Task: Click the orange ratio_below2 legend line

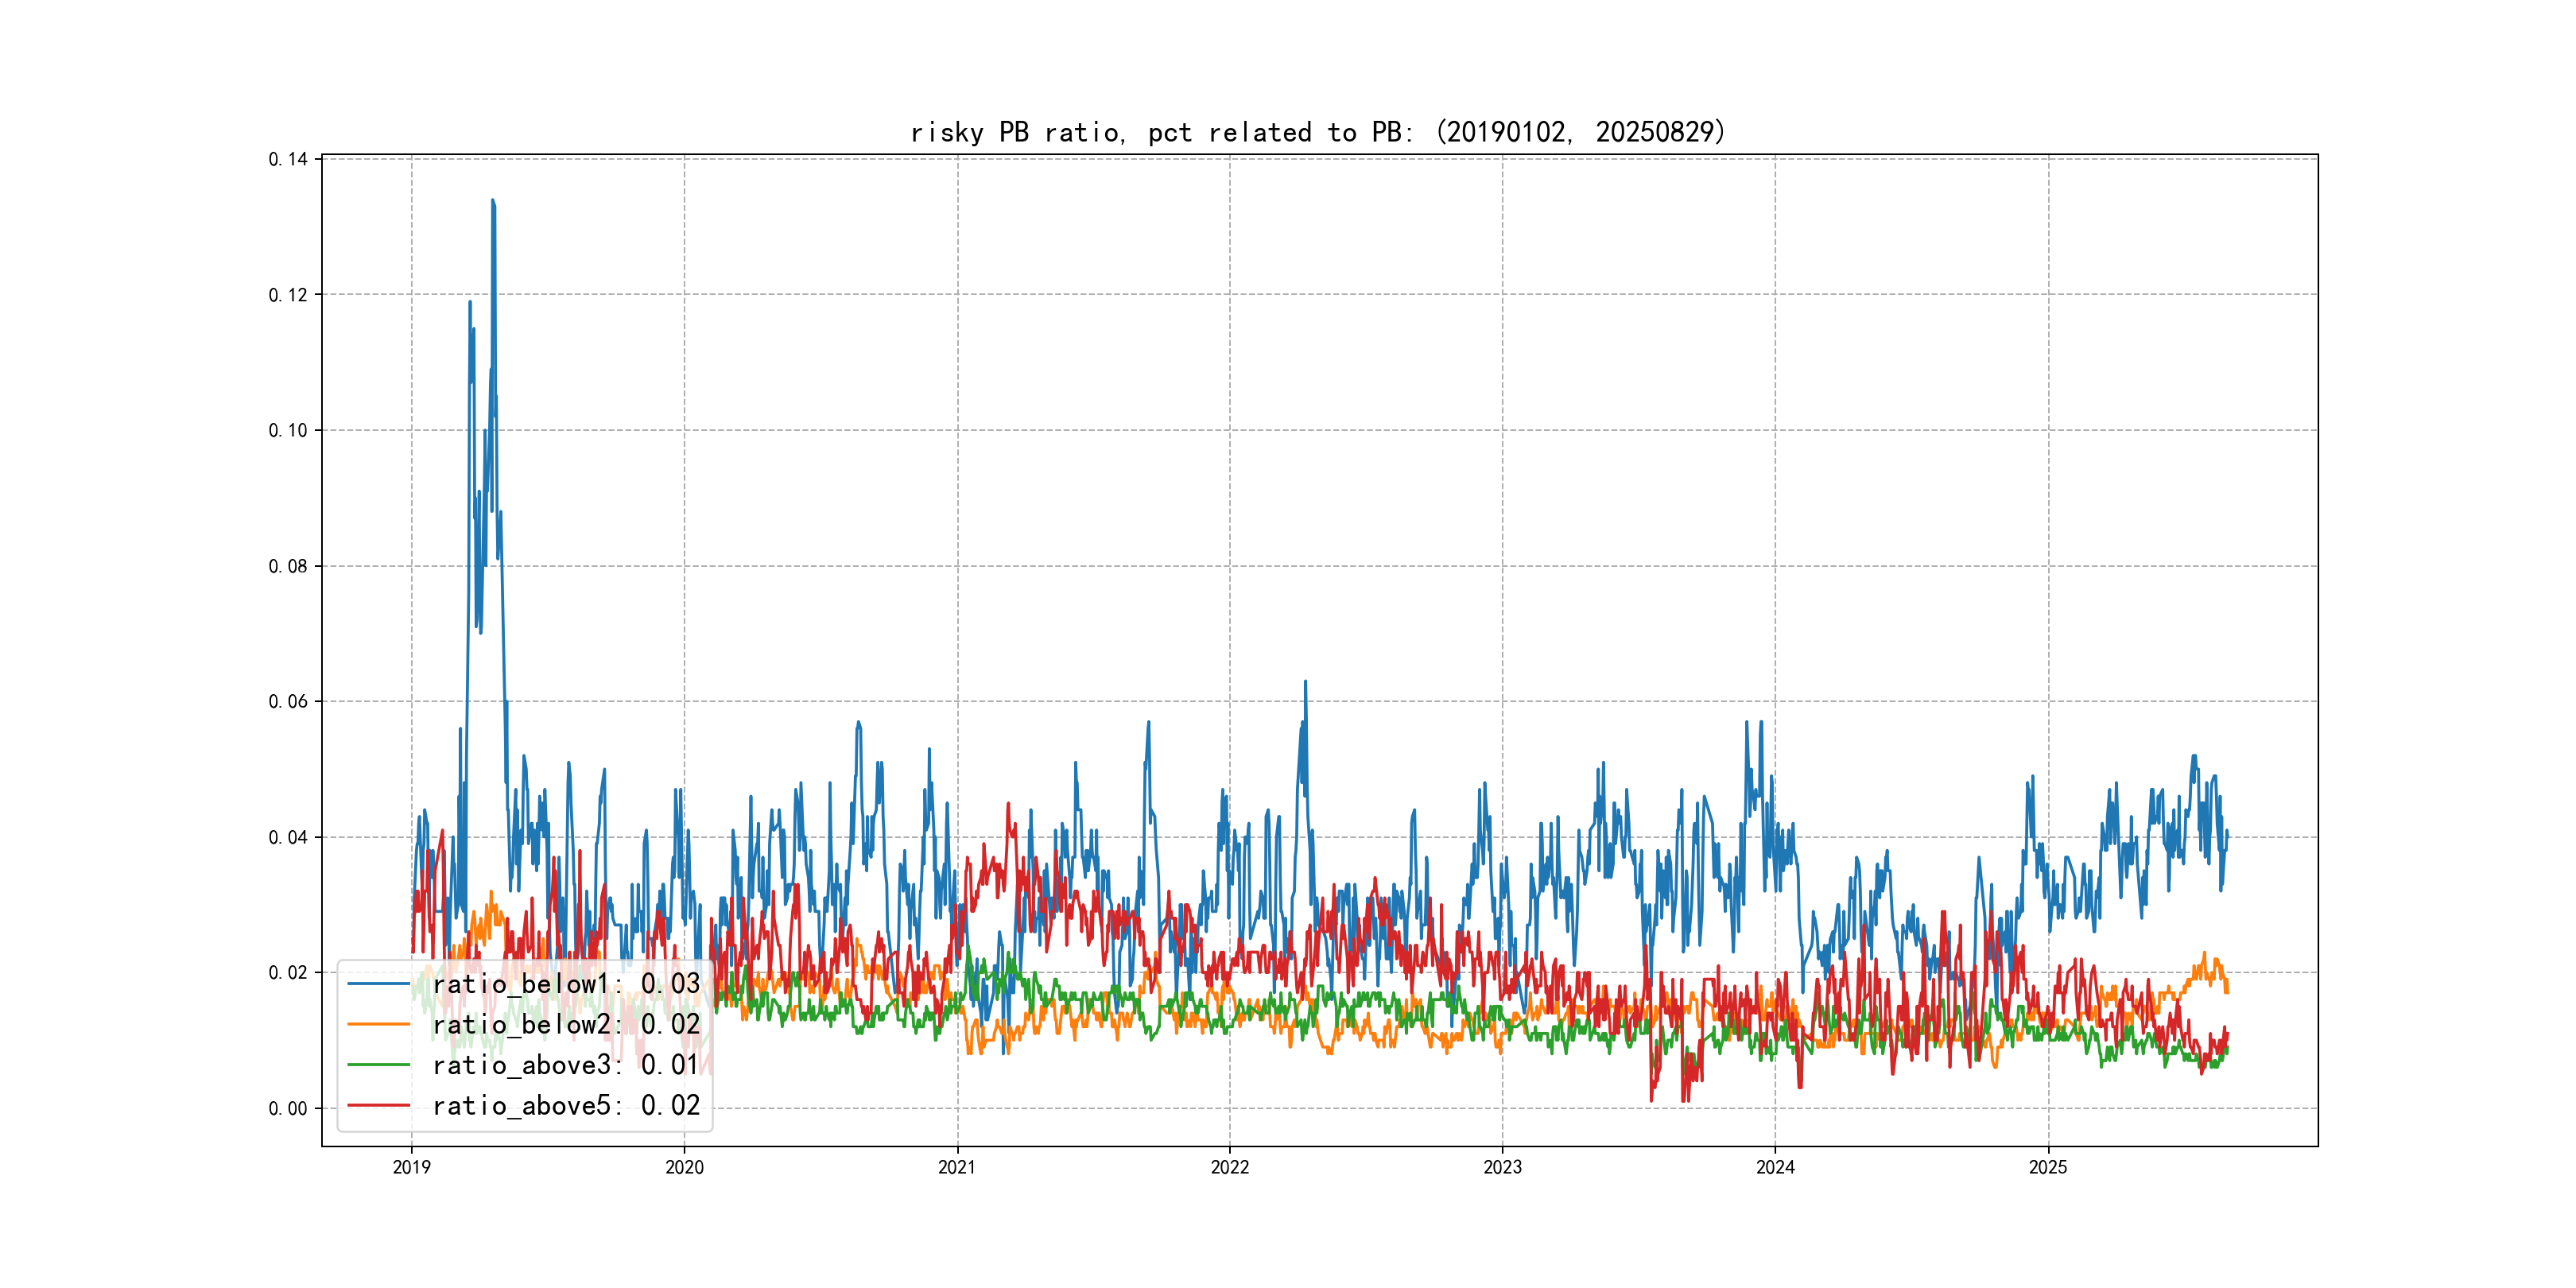Action: pyautogui.click(x=378, y=1025)
